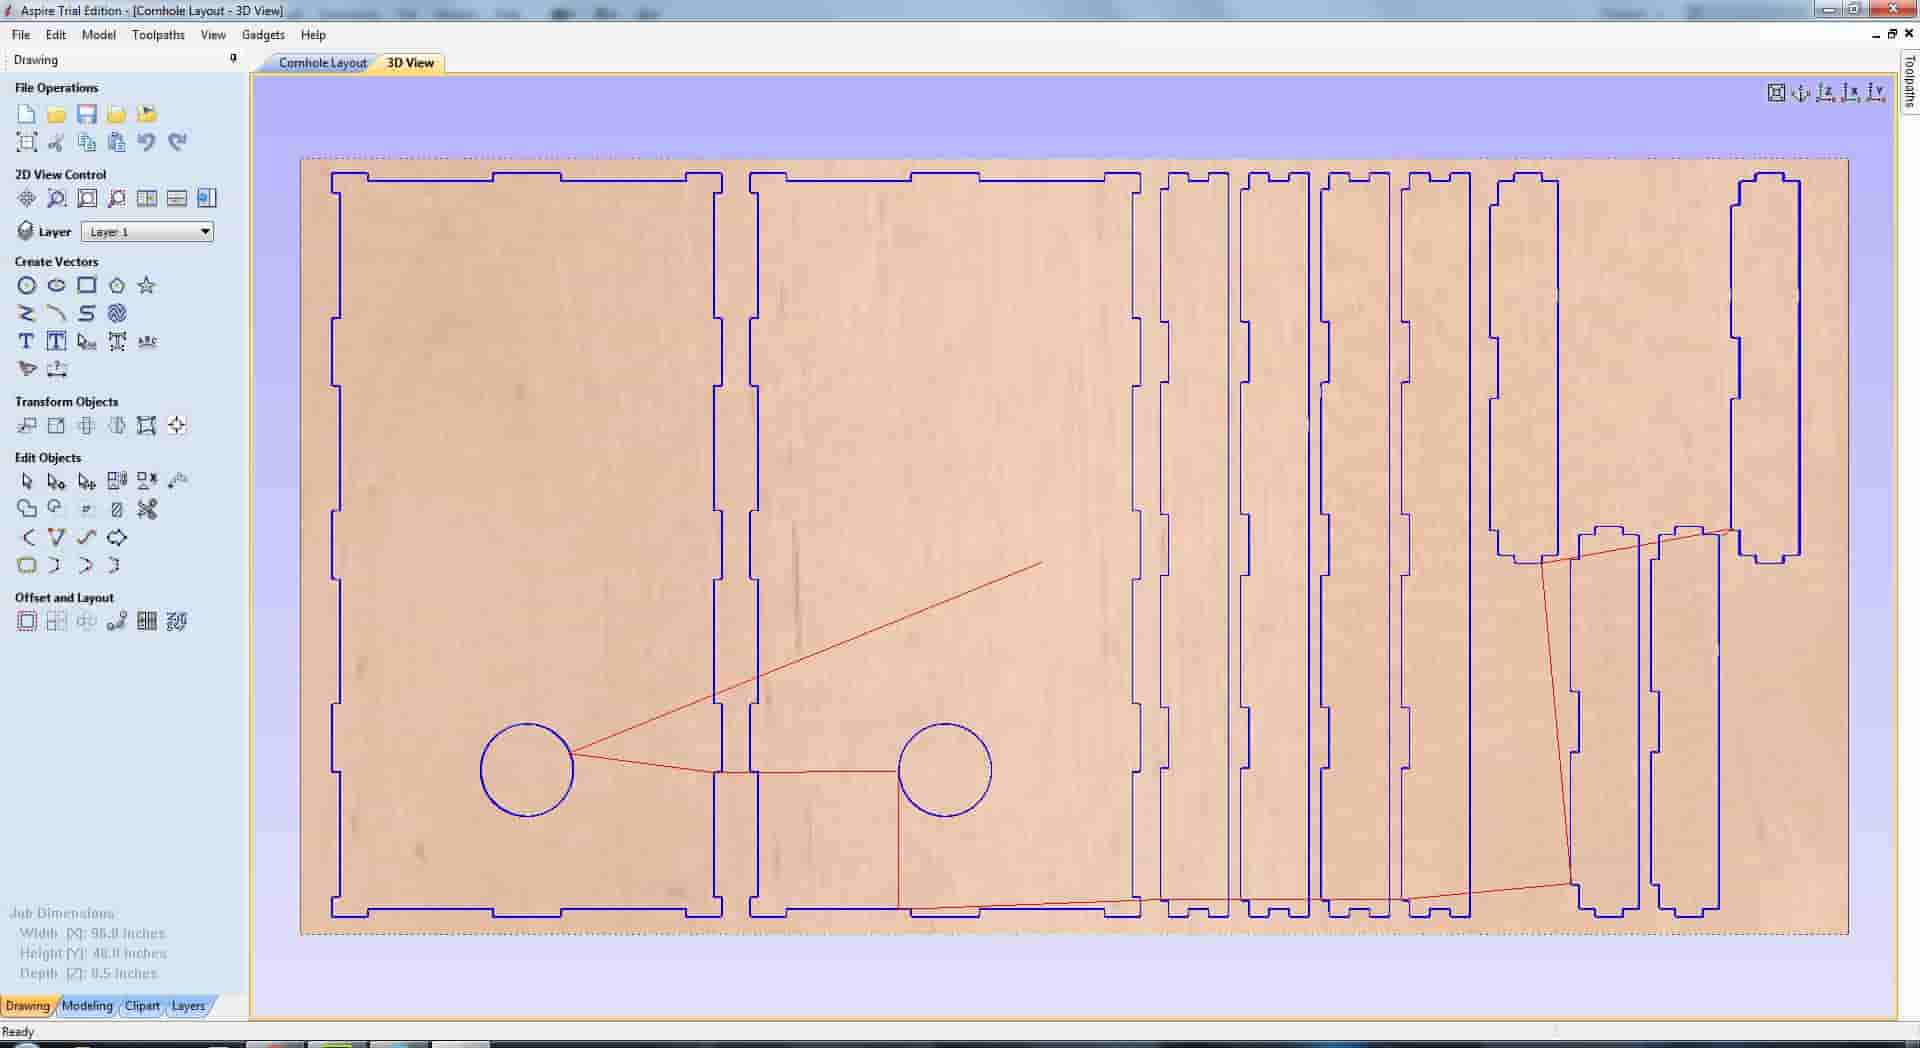Open the Align objects crosshair tool
This screenshot has height=1048, width=1920.
point(177,425)
